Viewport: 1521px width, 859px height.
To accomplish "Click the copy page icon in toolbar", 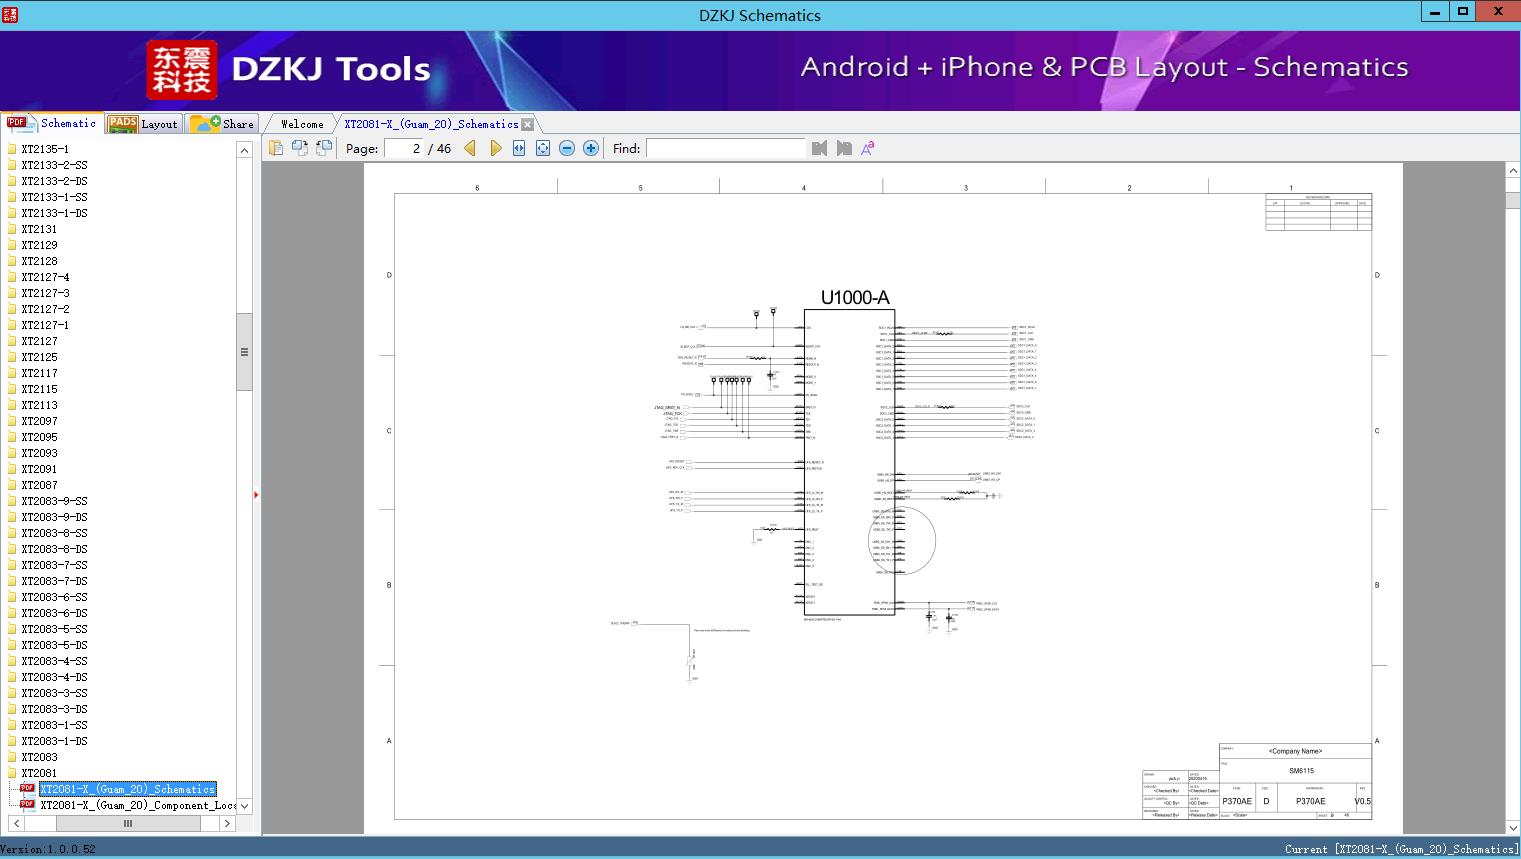I will [x=276, y=148].
